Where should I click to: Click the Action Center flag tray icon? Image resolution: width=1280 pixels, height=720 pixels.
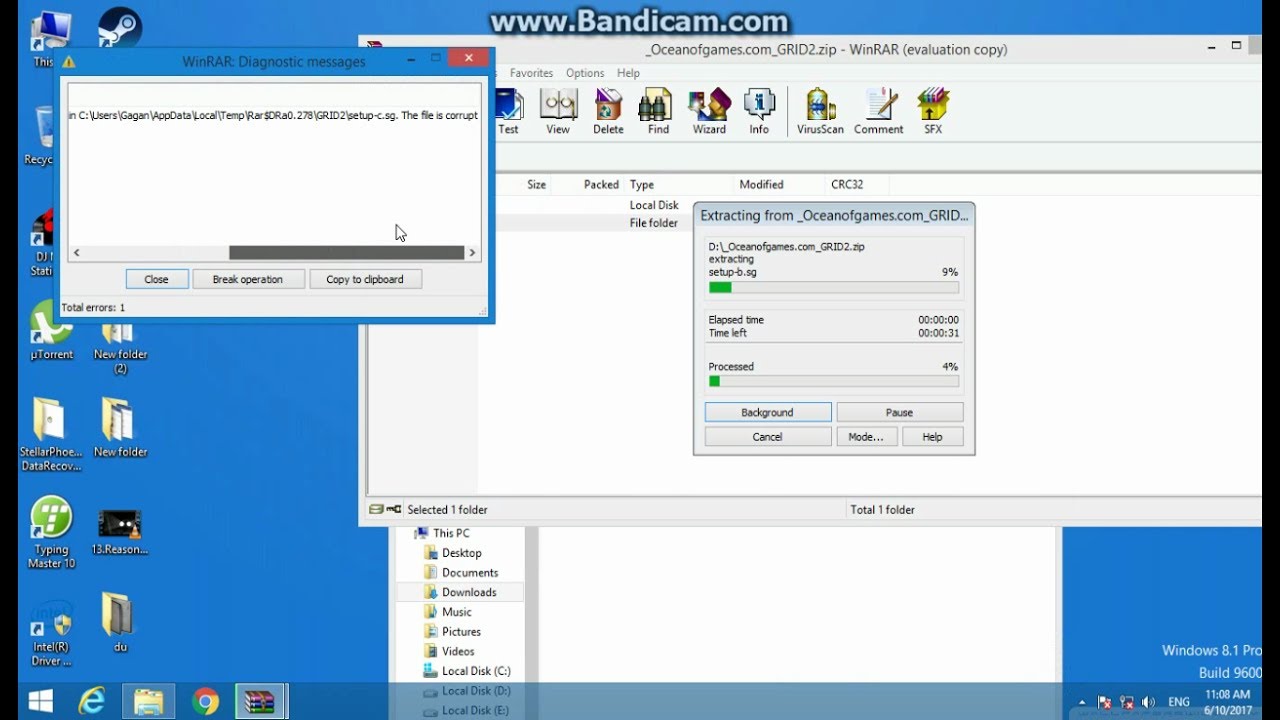click(x=1105, y=702)
